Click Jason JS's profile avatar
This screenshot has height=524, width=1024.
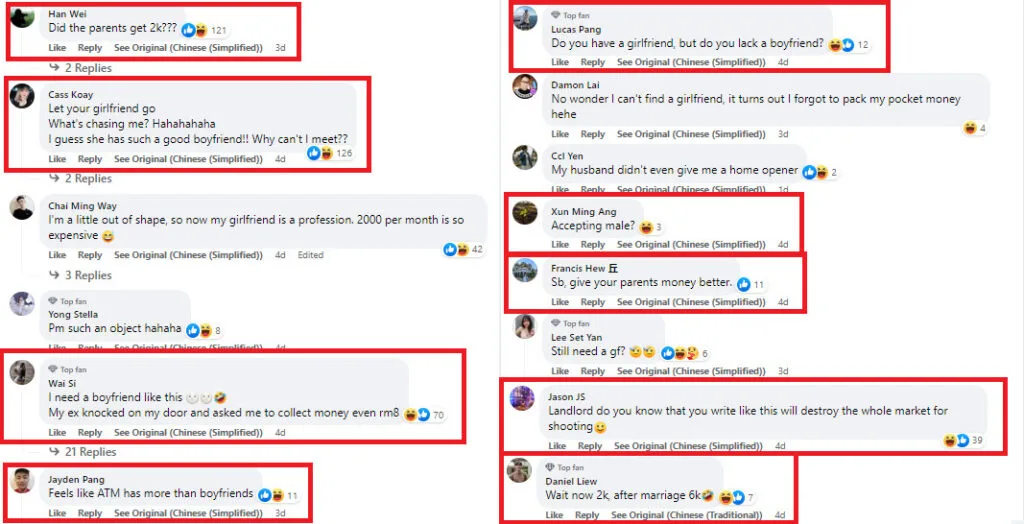[x=522, y=398]
